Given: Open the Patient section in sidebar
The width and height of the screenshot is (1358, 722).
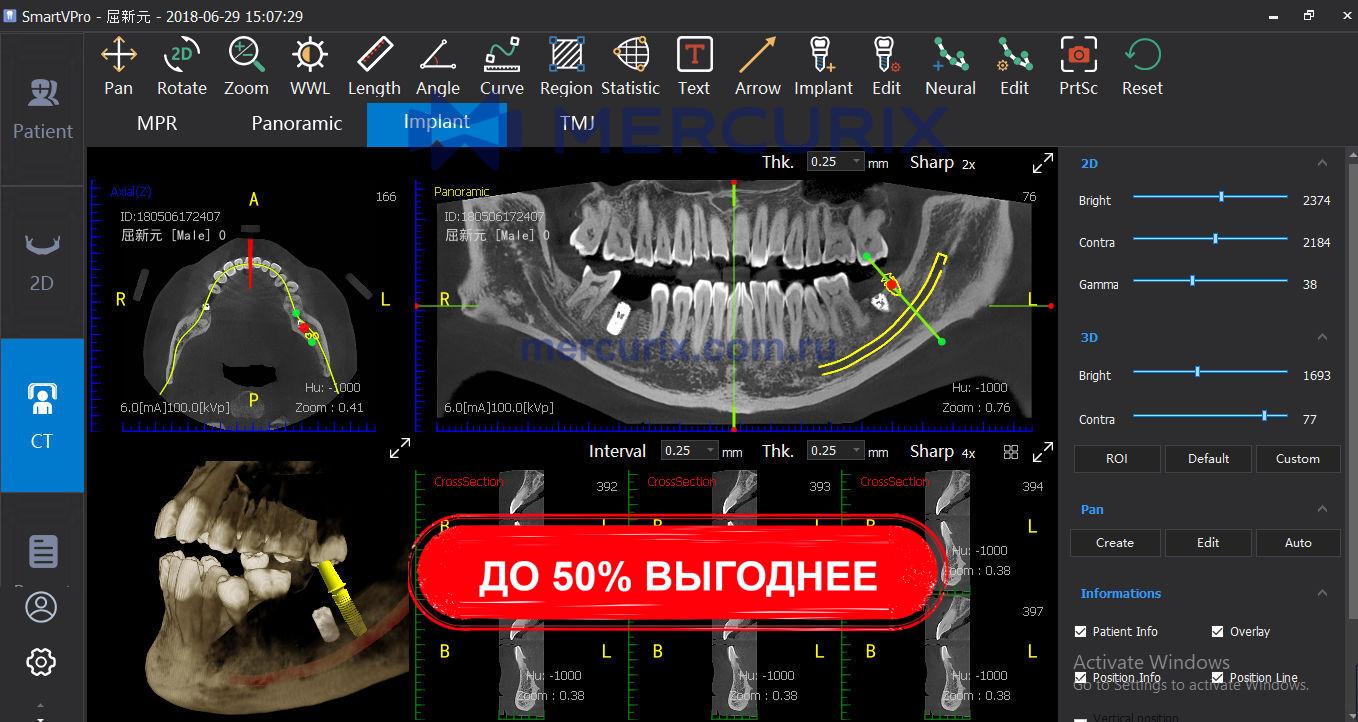Looking at the screenshot, I should pos(42,108).
